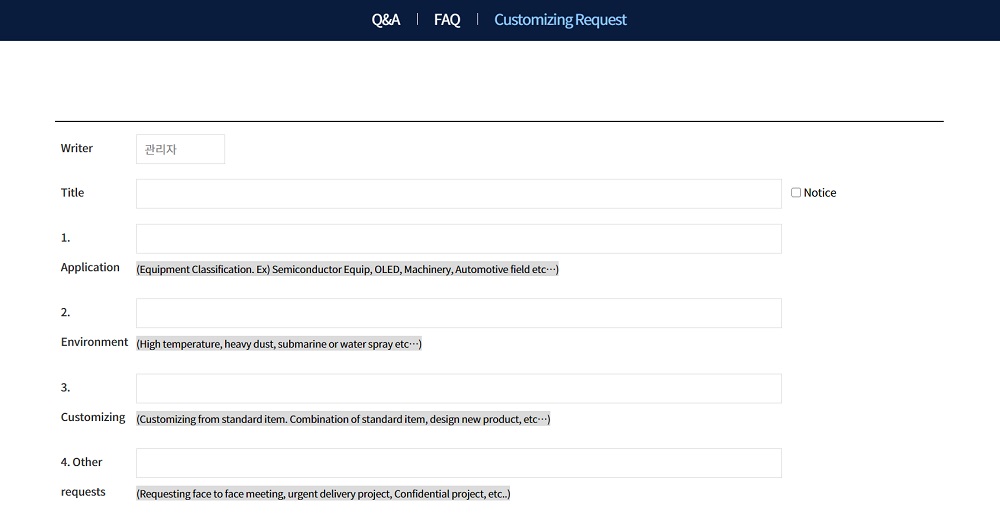Select the Customizing text field
Viewport: 1000px width, 520px height.
(459, 389)
